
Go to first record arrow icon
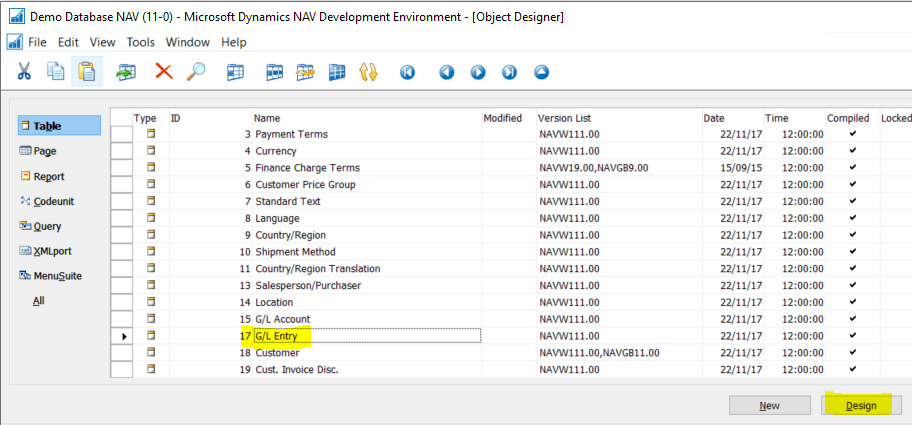407,72
